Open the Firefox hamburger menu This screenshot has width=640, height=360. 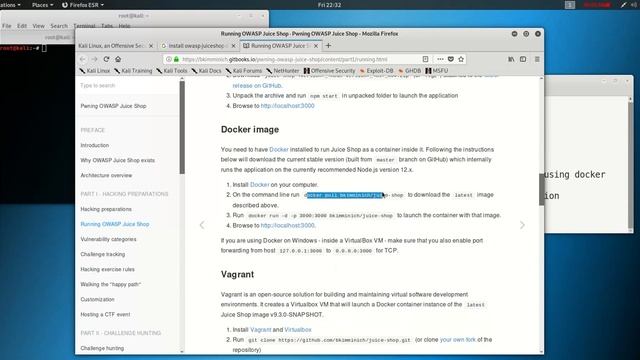537,59
